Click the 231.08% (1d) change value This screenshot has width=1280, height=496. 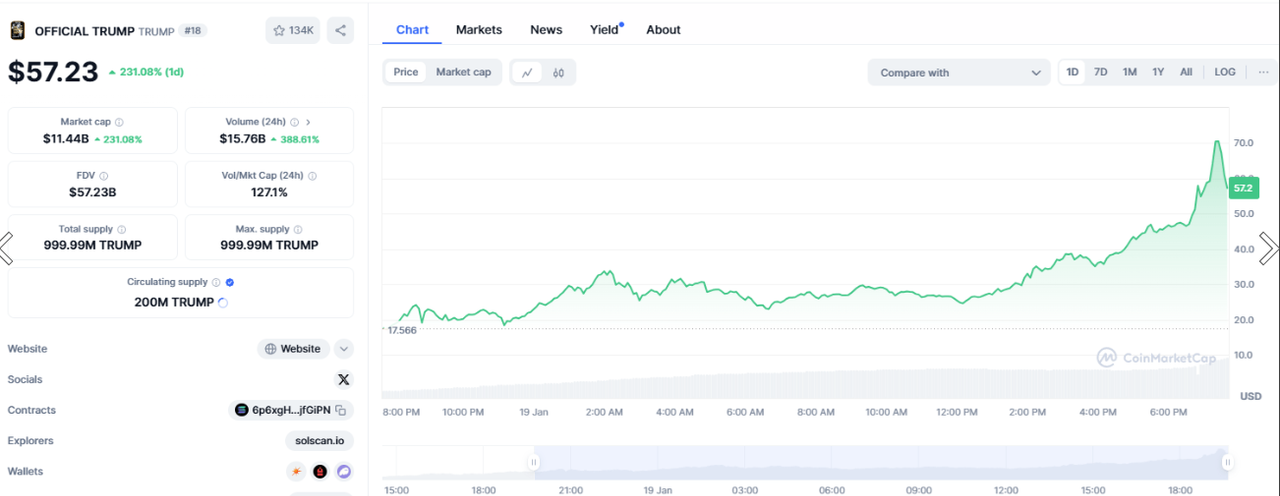click(151, 72)
